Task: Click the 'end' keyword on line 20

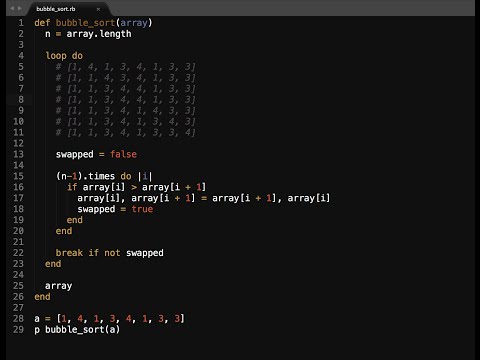Action: (64, 231)
